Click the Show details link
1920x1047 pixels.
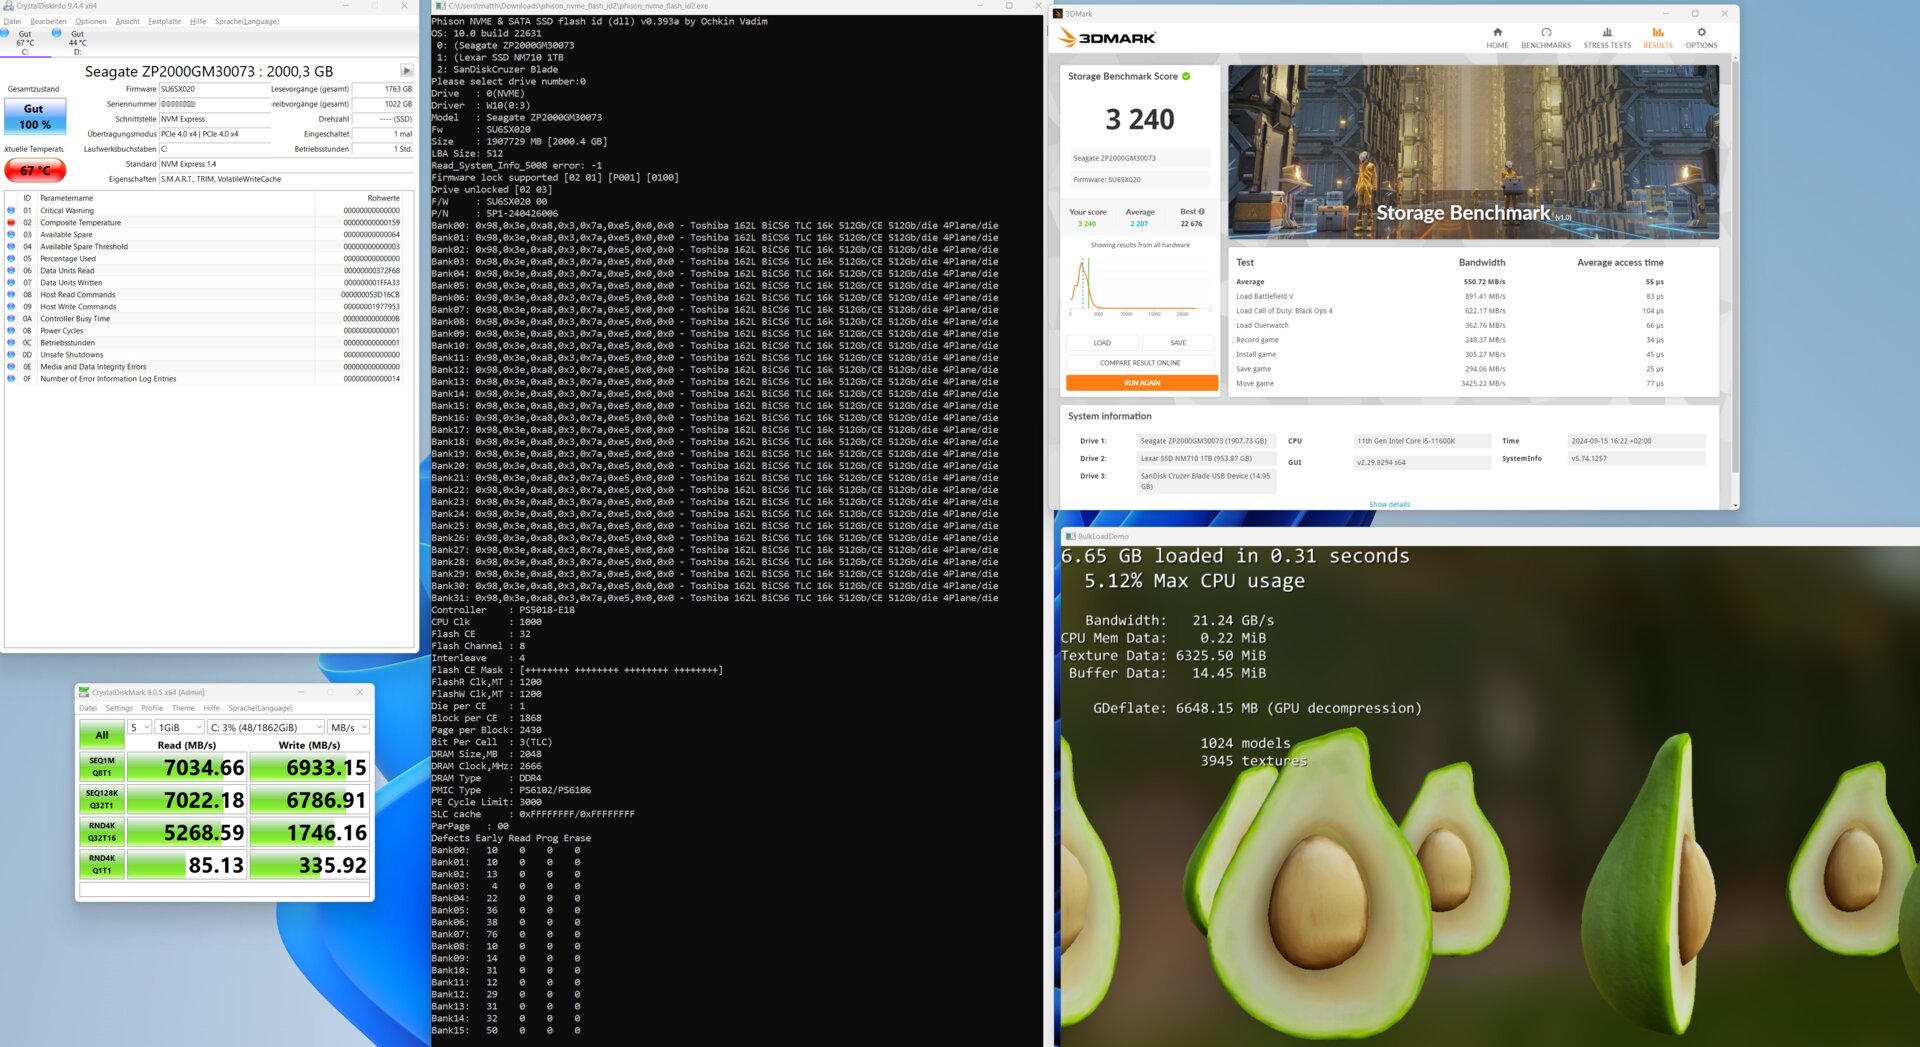(1389, 505)
